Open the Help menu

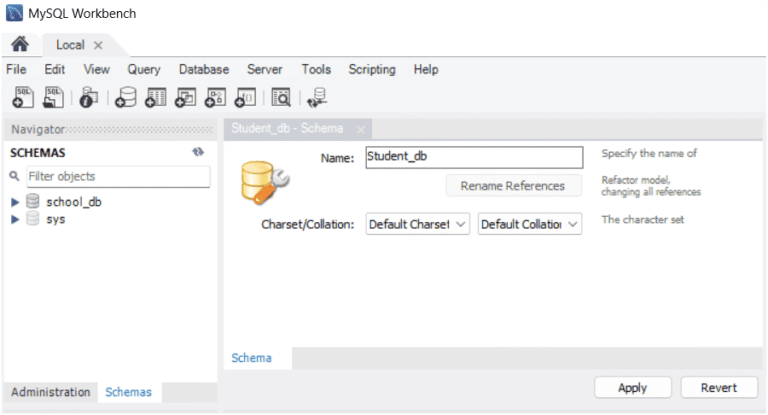pos(426,70)
